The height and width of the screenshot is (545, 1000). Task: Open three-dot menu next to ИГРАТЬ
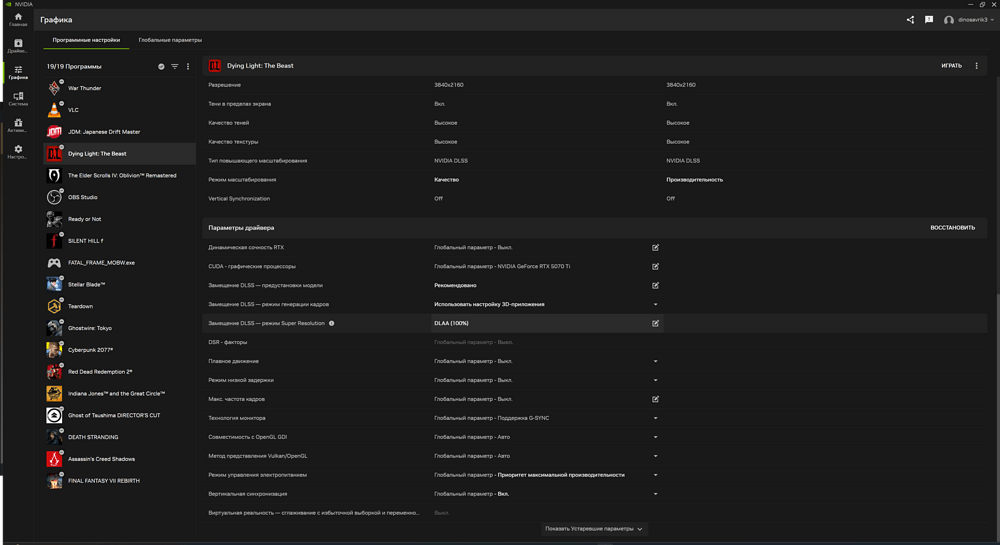coord(977,66)
